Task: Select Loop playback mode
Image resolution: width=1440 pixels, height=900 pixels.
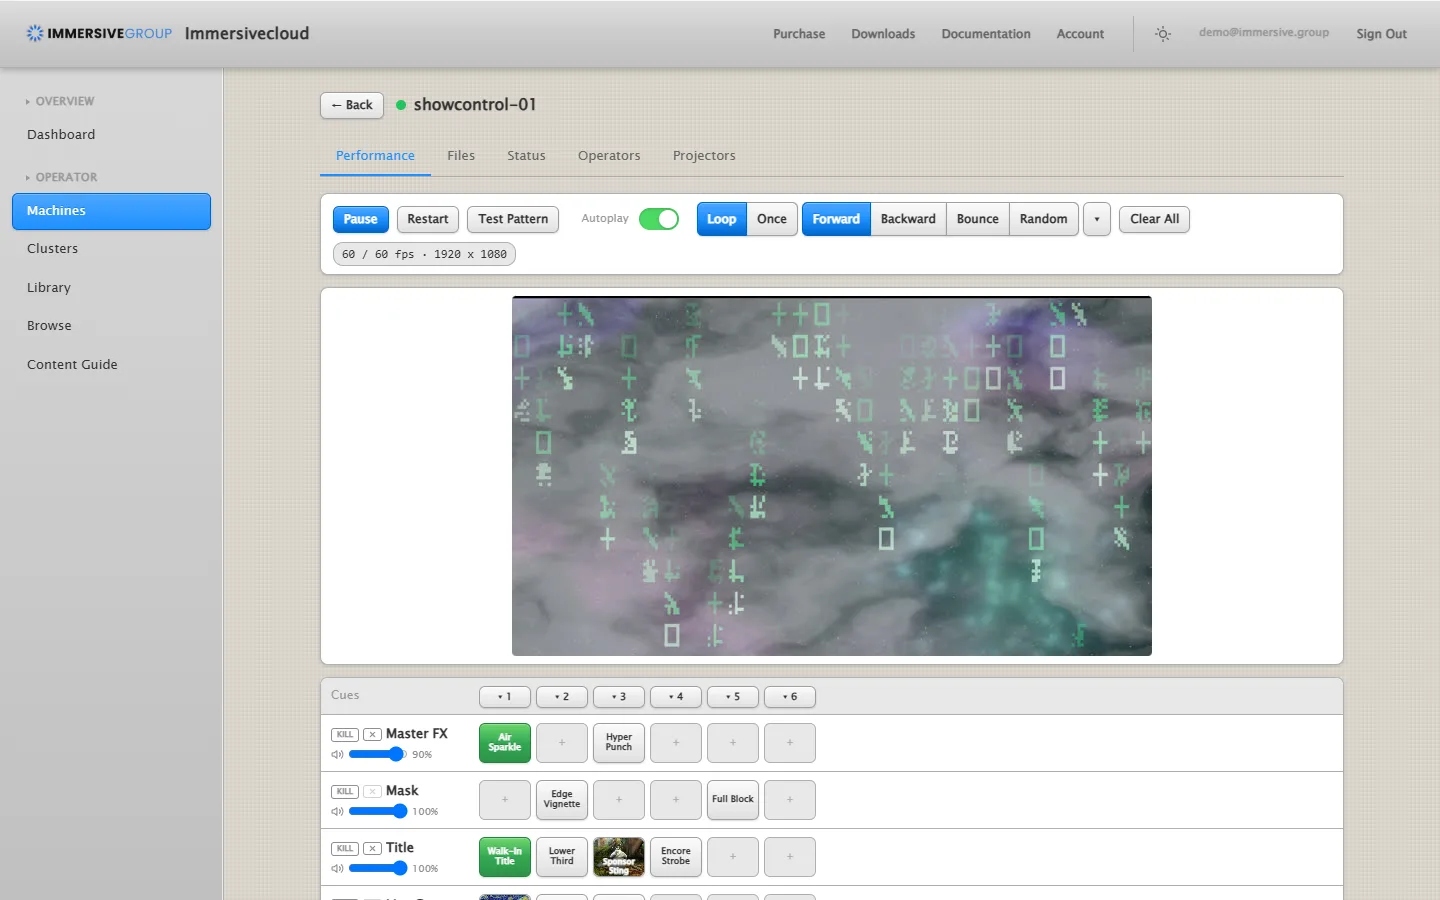Action: 722,219
